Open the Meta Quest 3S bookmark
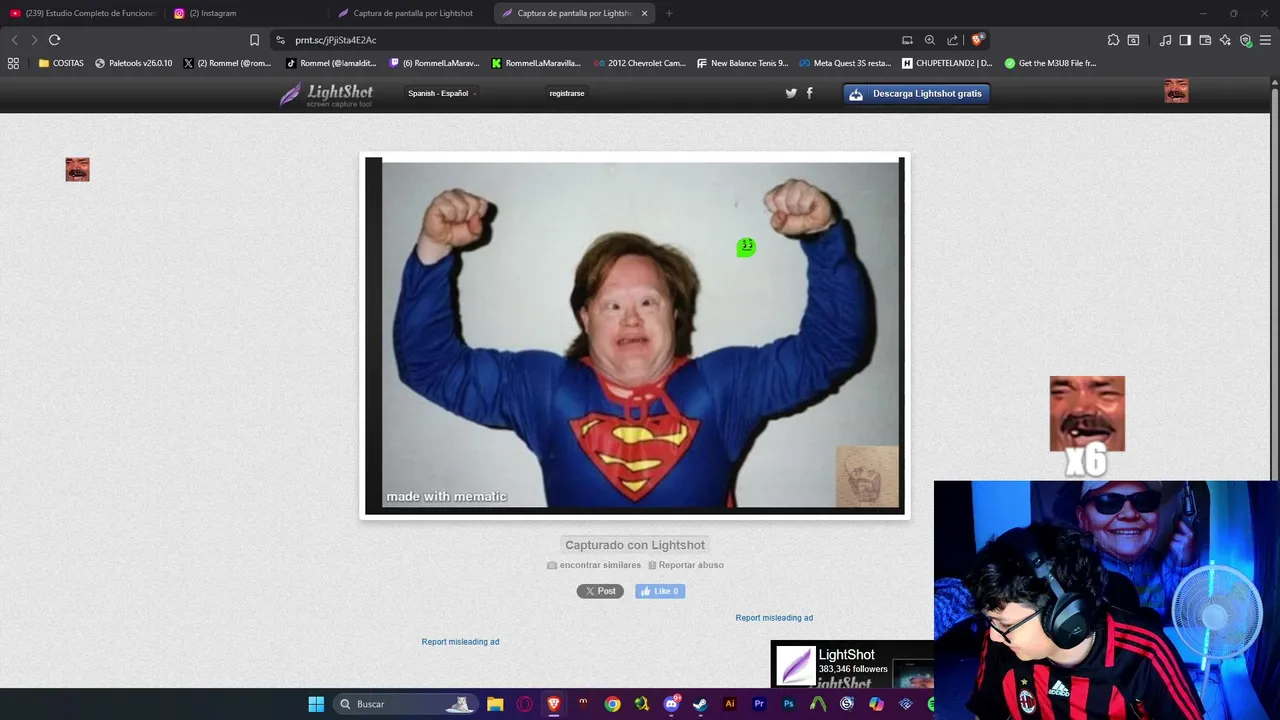This screenshot has width=1280, height=720. tap(845, 63)
